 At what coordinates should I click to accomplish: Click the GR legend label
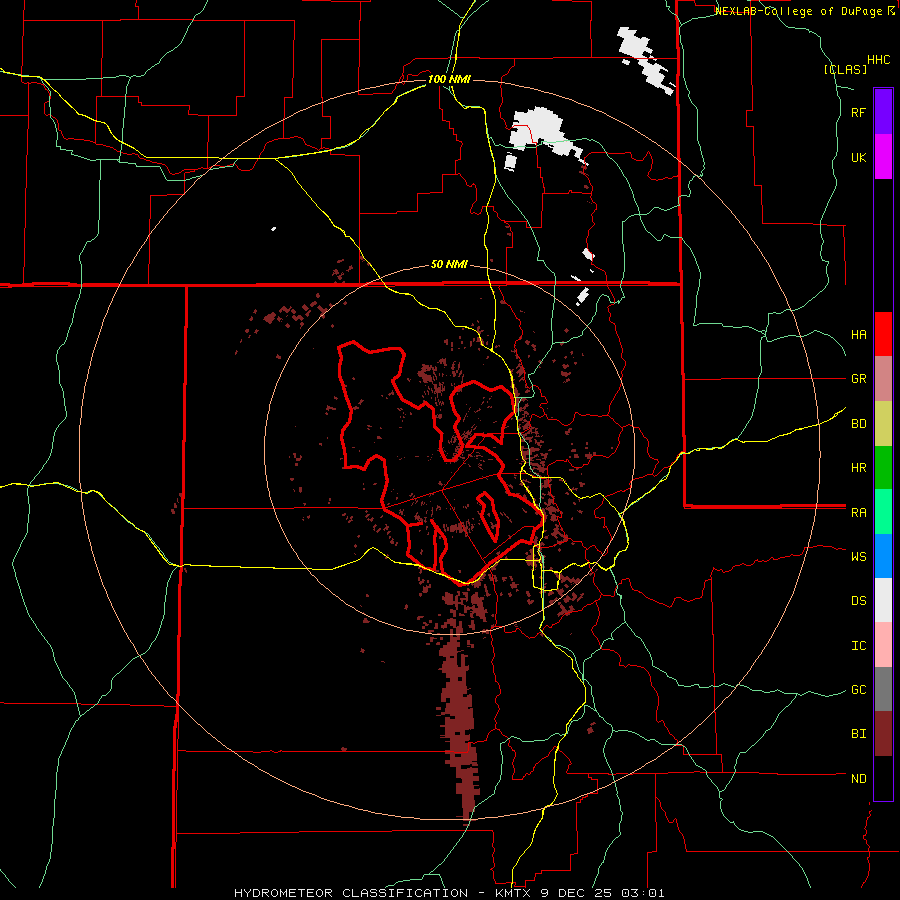tap(858, 379)
